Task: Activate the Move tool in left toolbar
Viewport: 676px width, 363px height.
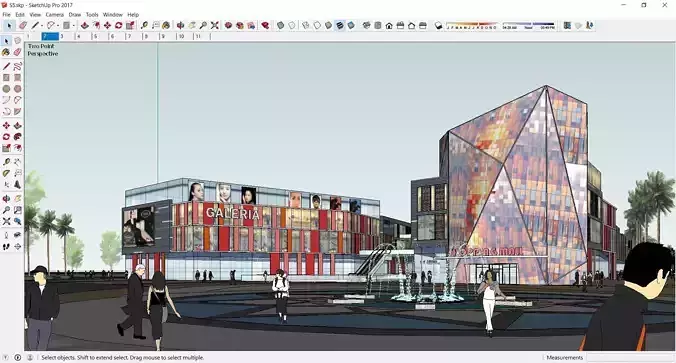Action: [x=6, y=125]
